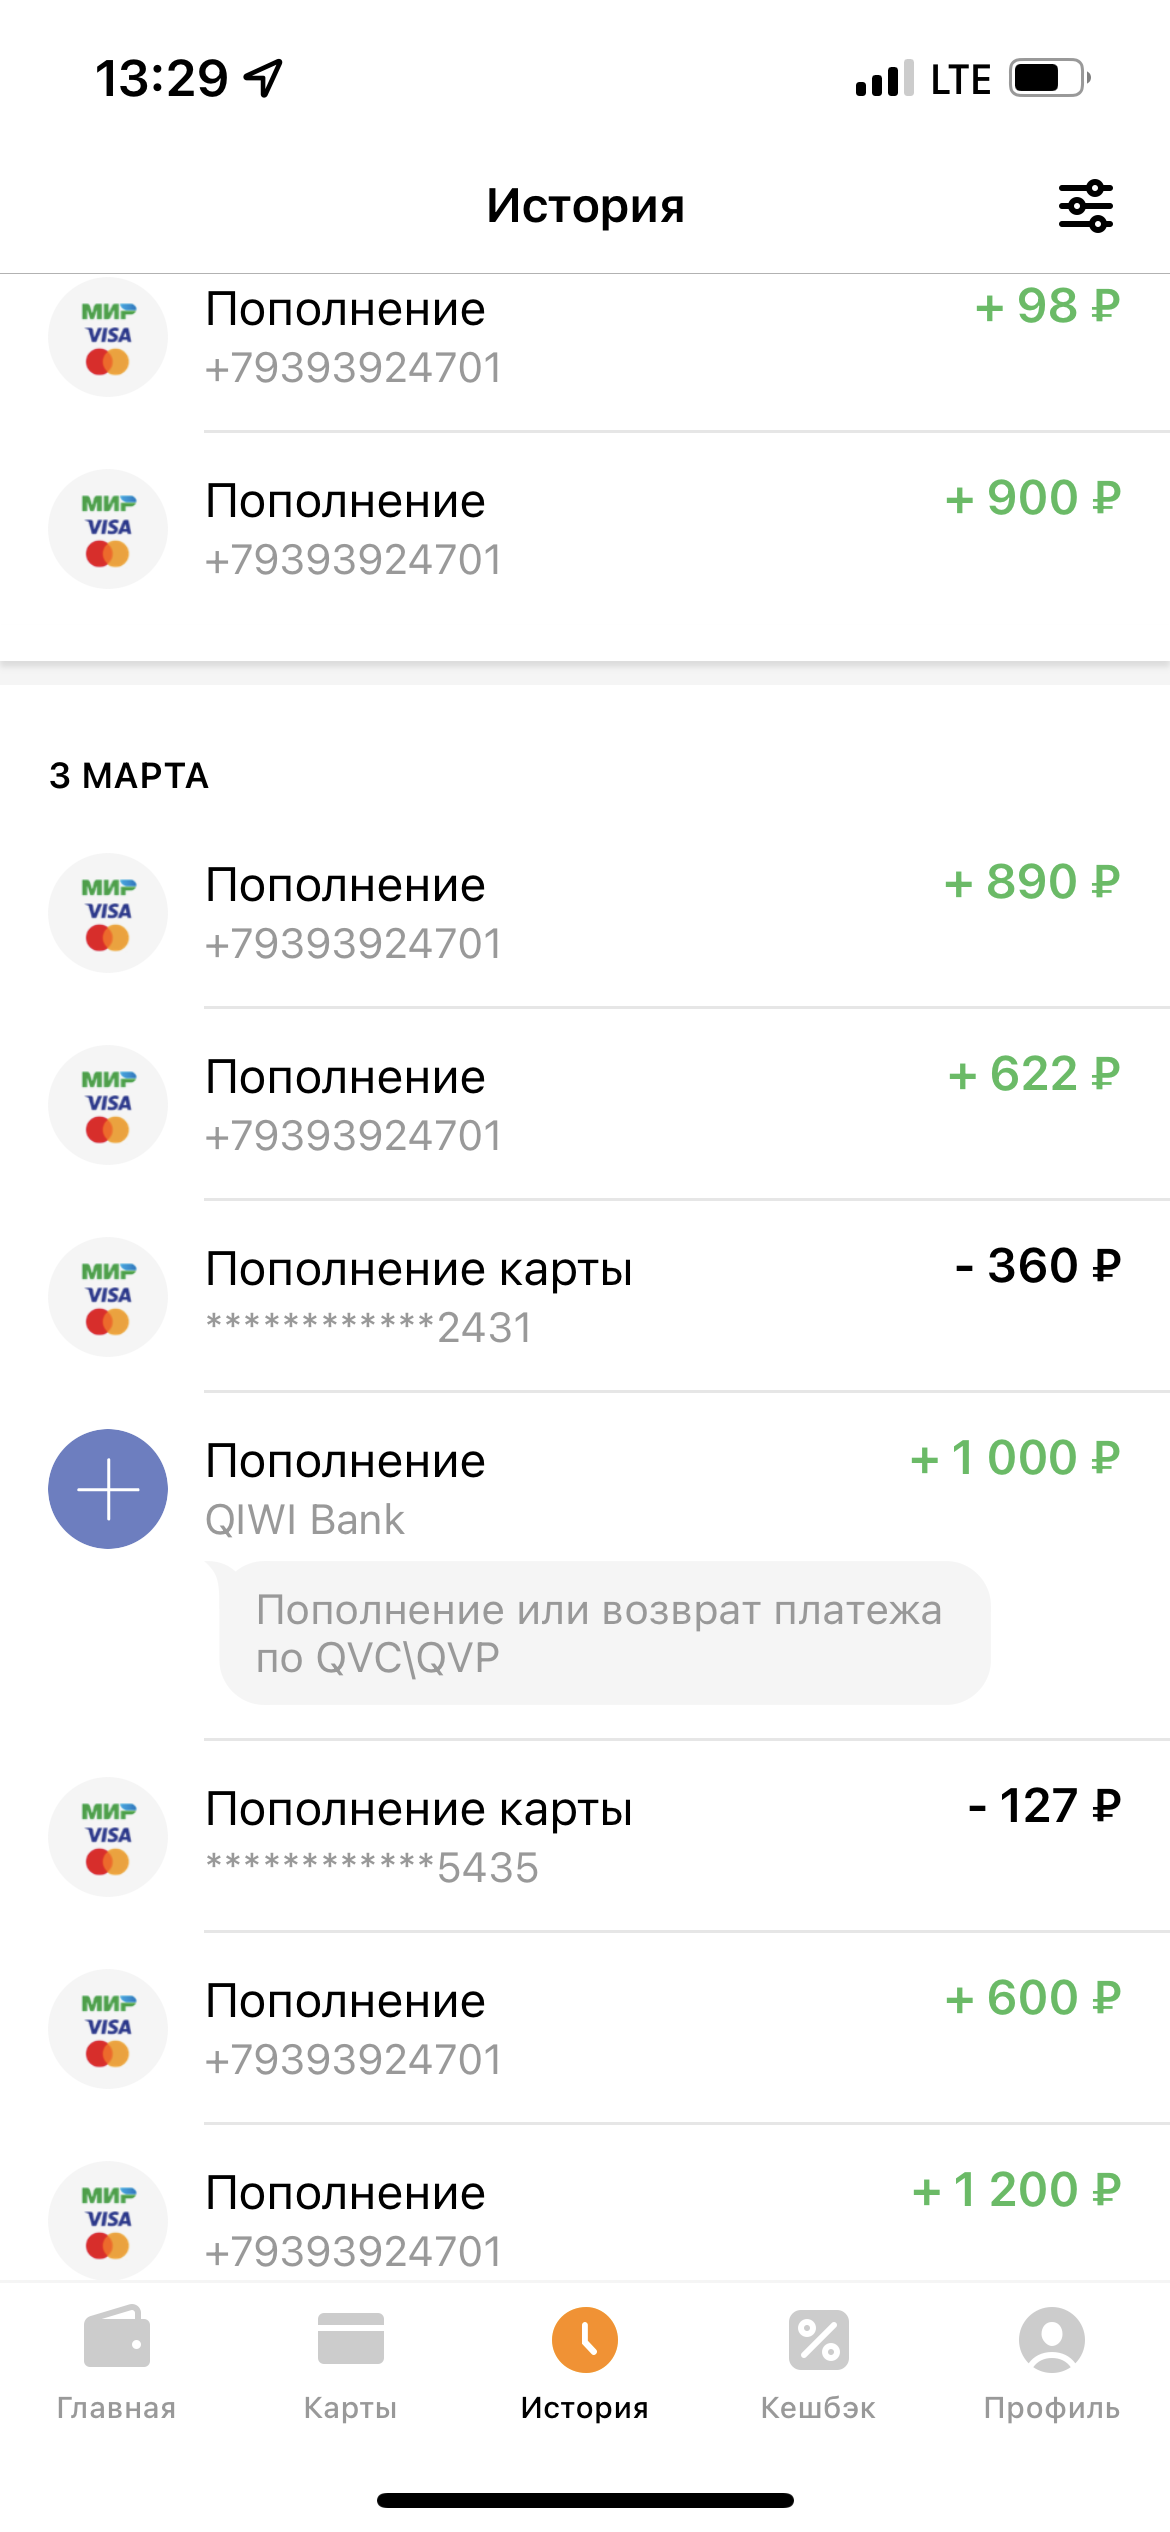Open the Кешбэк percent icon

click(x=818, y=2340)
